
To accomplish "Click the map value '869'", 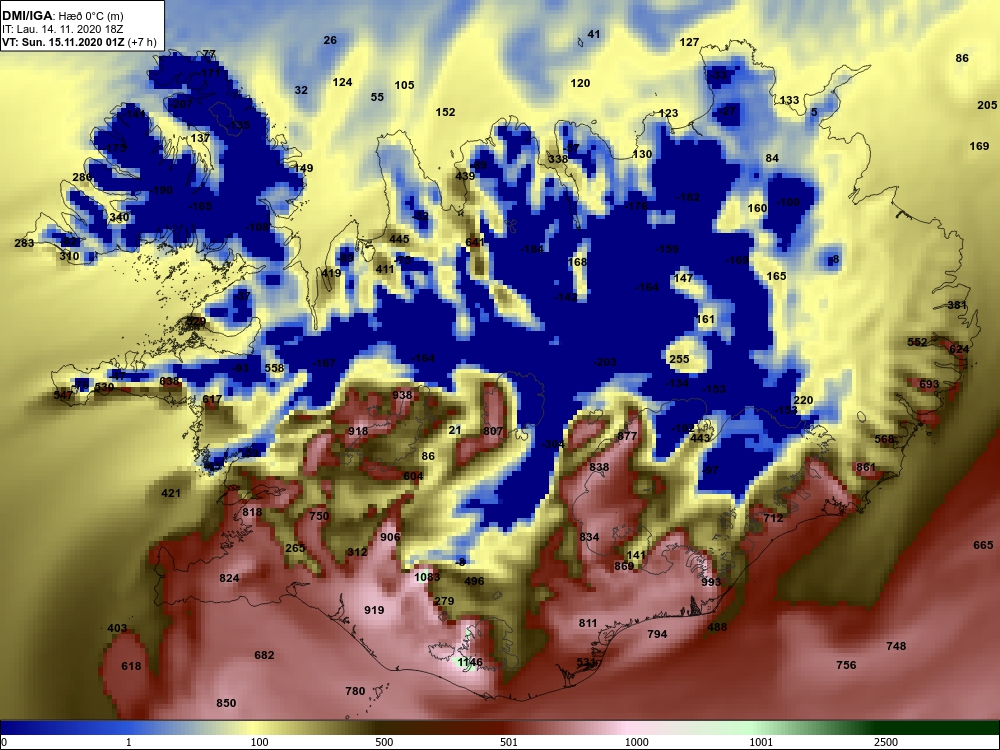I will [624, 566].
